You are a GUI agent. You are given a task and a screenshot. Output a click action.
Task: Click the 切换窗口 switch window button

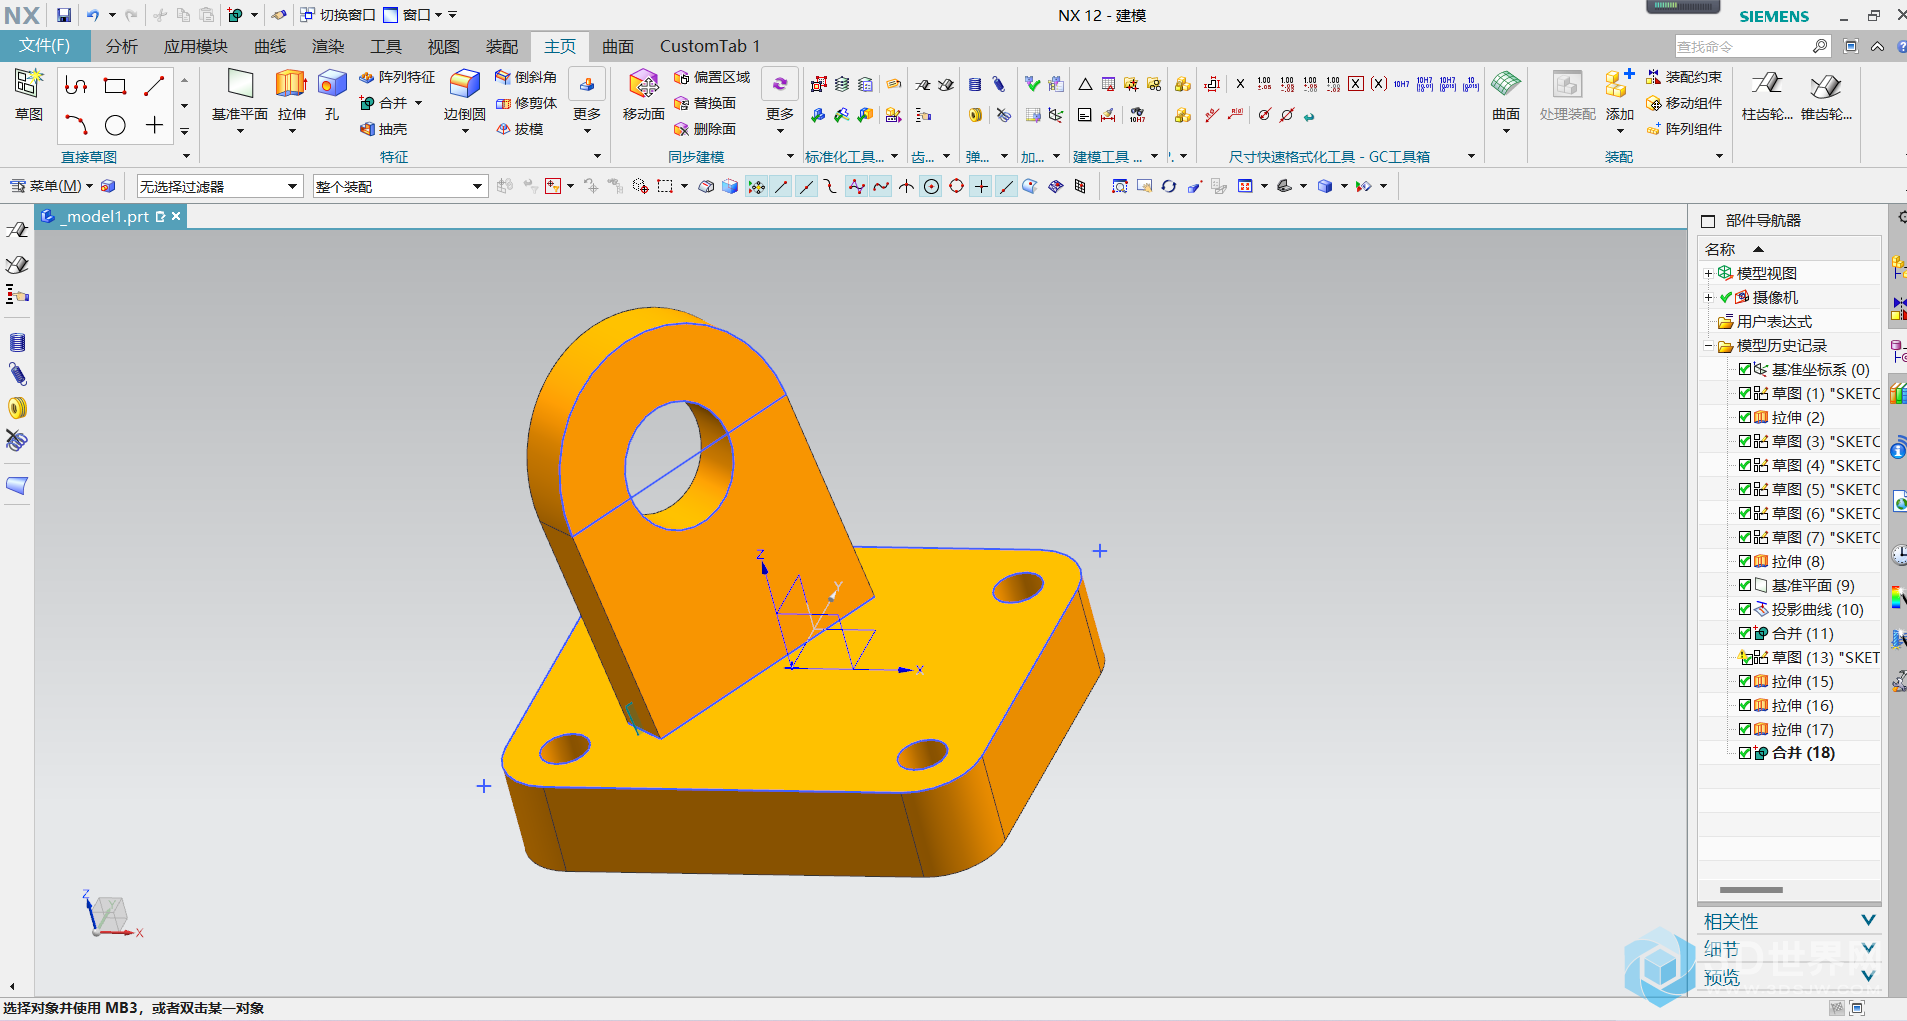coord(337,15)
